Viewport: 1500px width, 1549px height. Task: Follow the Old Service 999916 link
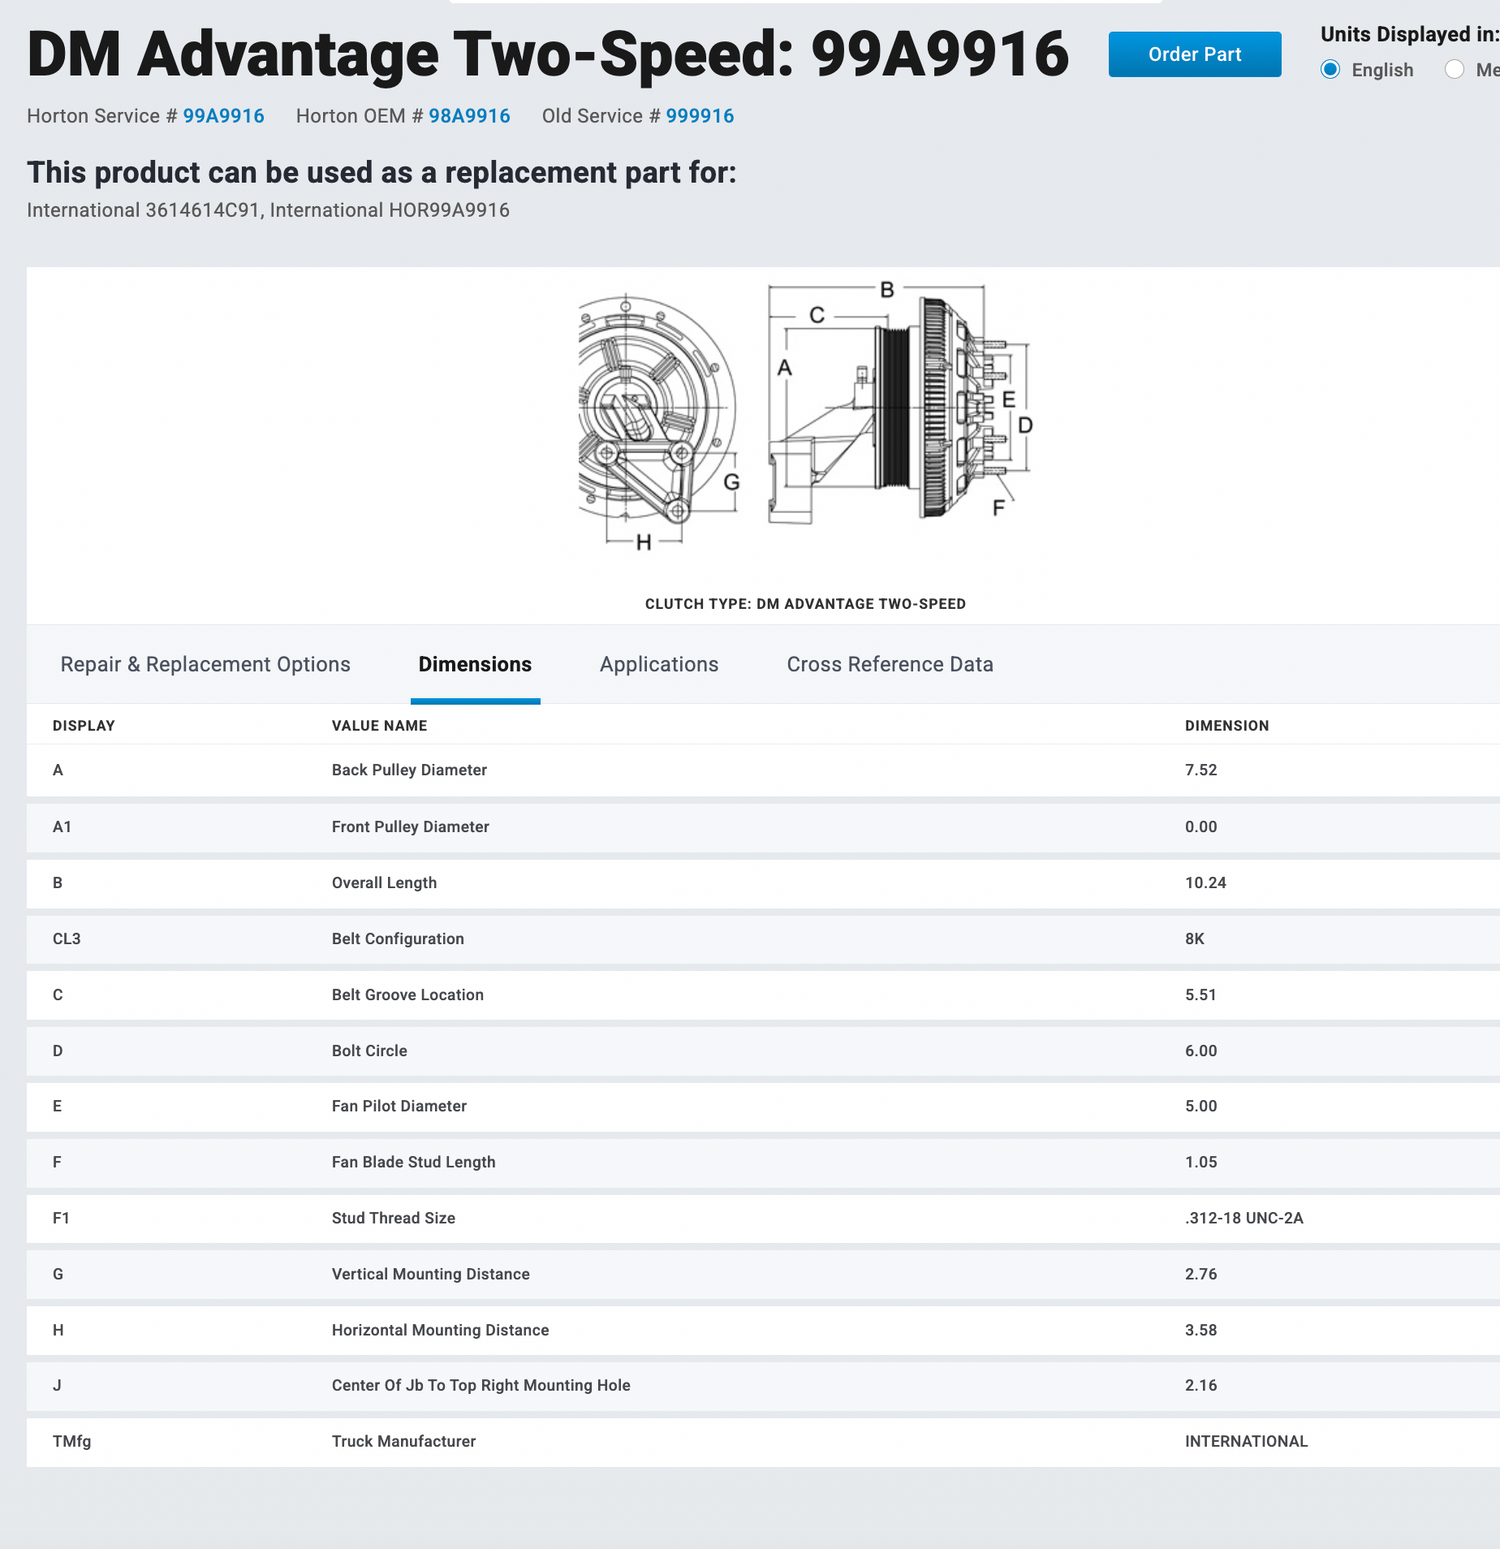(x=699, y=116)
